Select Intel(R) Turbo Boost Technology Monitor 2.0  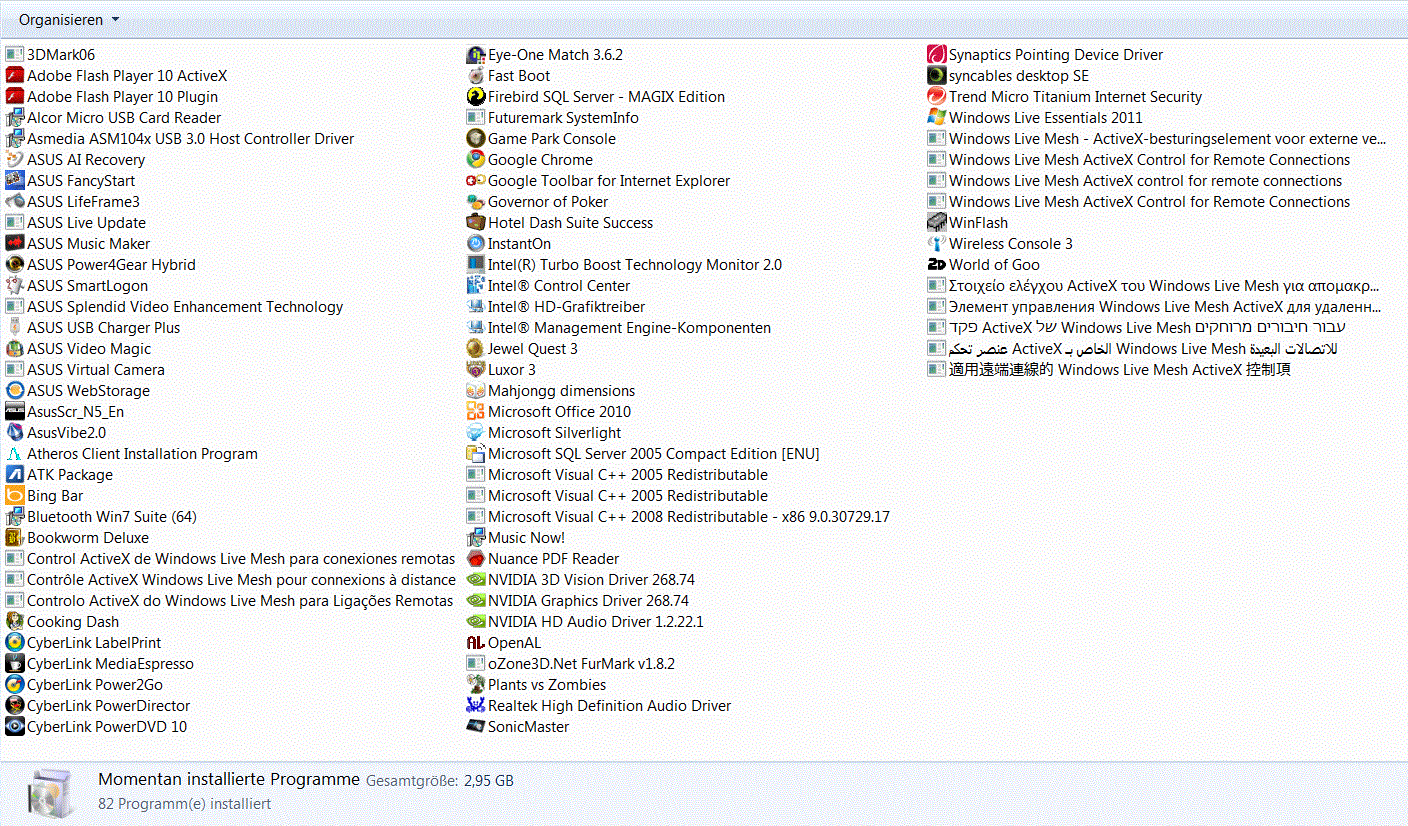634,265
